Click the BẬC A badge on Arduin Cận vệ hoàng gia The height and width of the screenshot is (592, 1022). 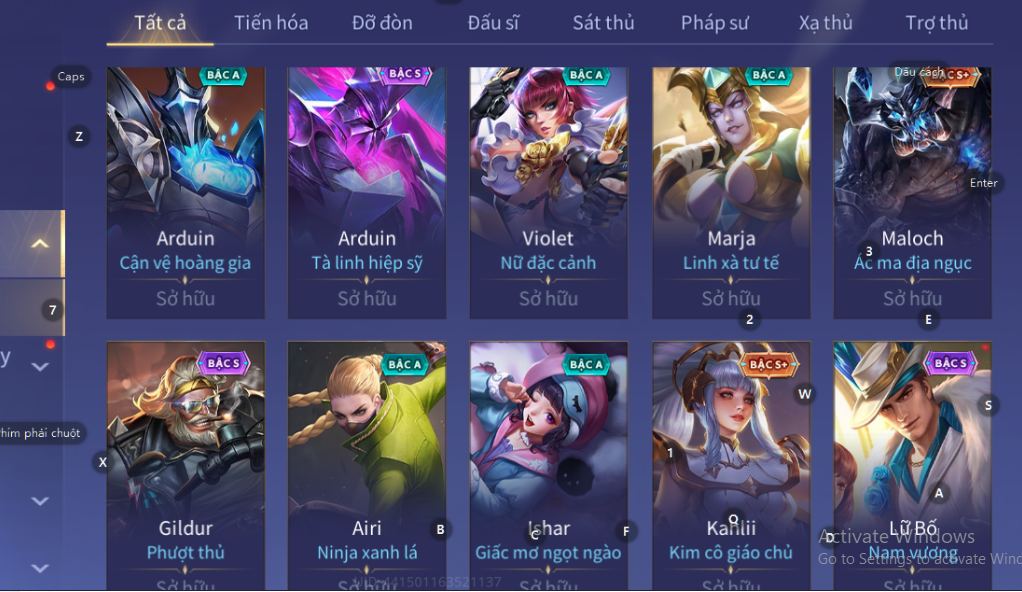click(x=223, y=76)
